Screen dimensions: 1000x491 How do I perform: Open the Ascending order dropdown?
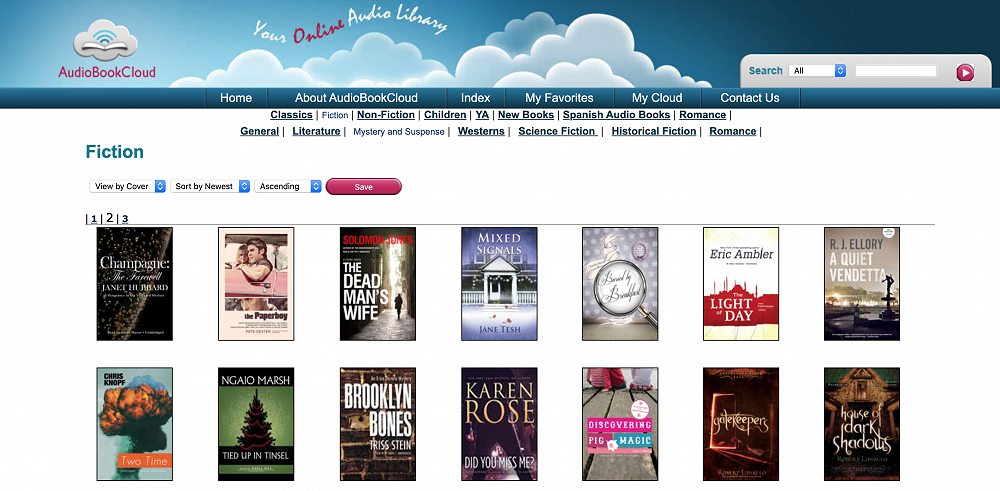(288, 186)
